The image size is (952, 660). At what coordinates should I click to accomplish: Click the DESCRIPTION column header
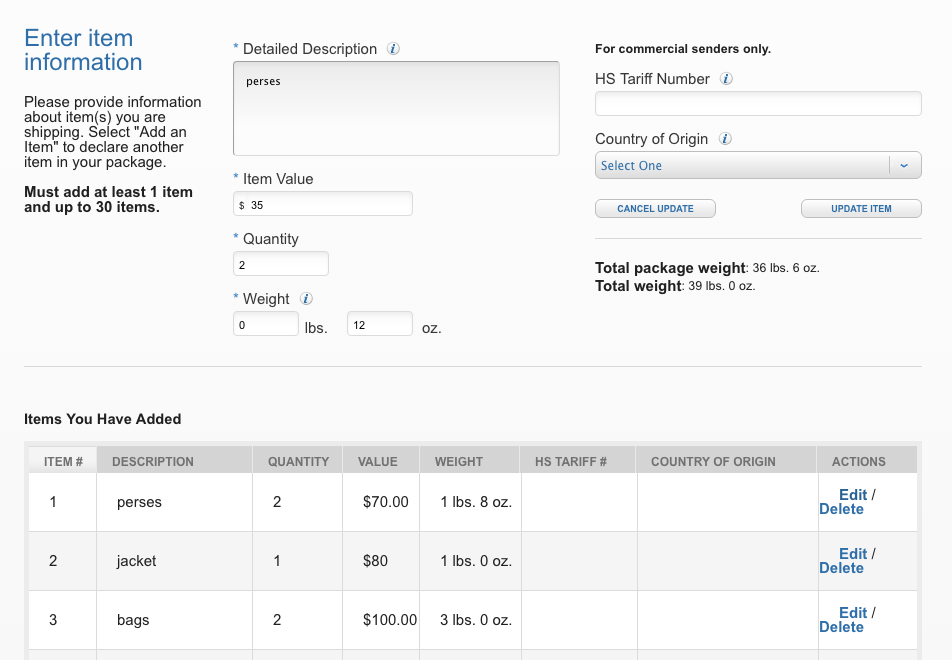[174, 461]
